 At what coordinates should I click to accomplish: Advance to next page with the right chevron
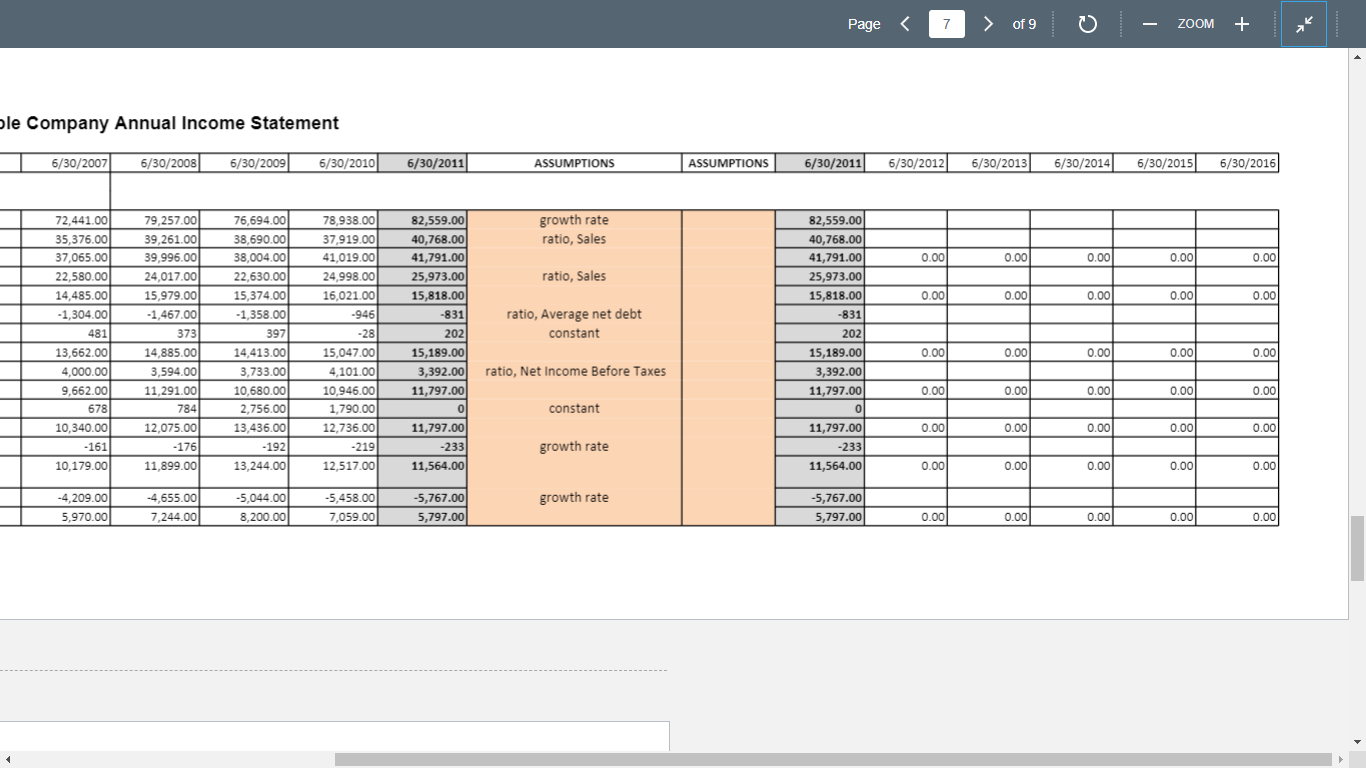click(x=988, y=24)
